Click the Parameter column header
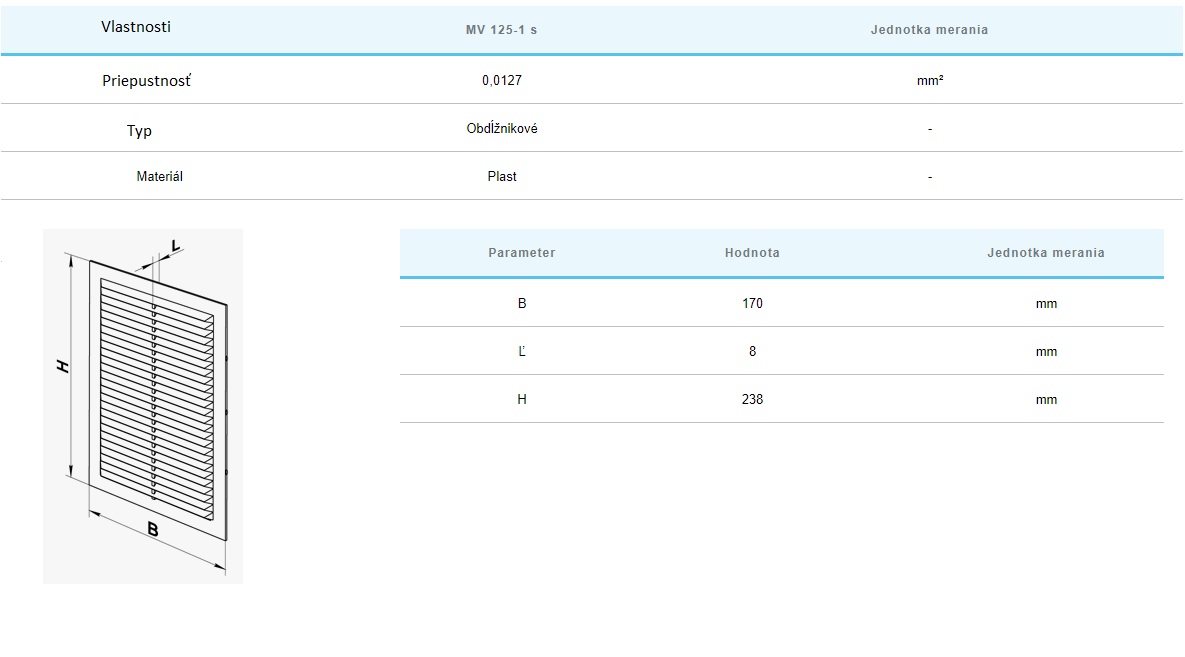1185x657 pixels. pyautogui.click(x=521, y=253)
